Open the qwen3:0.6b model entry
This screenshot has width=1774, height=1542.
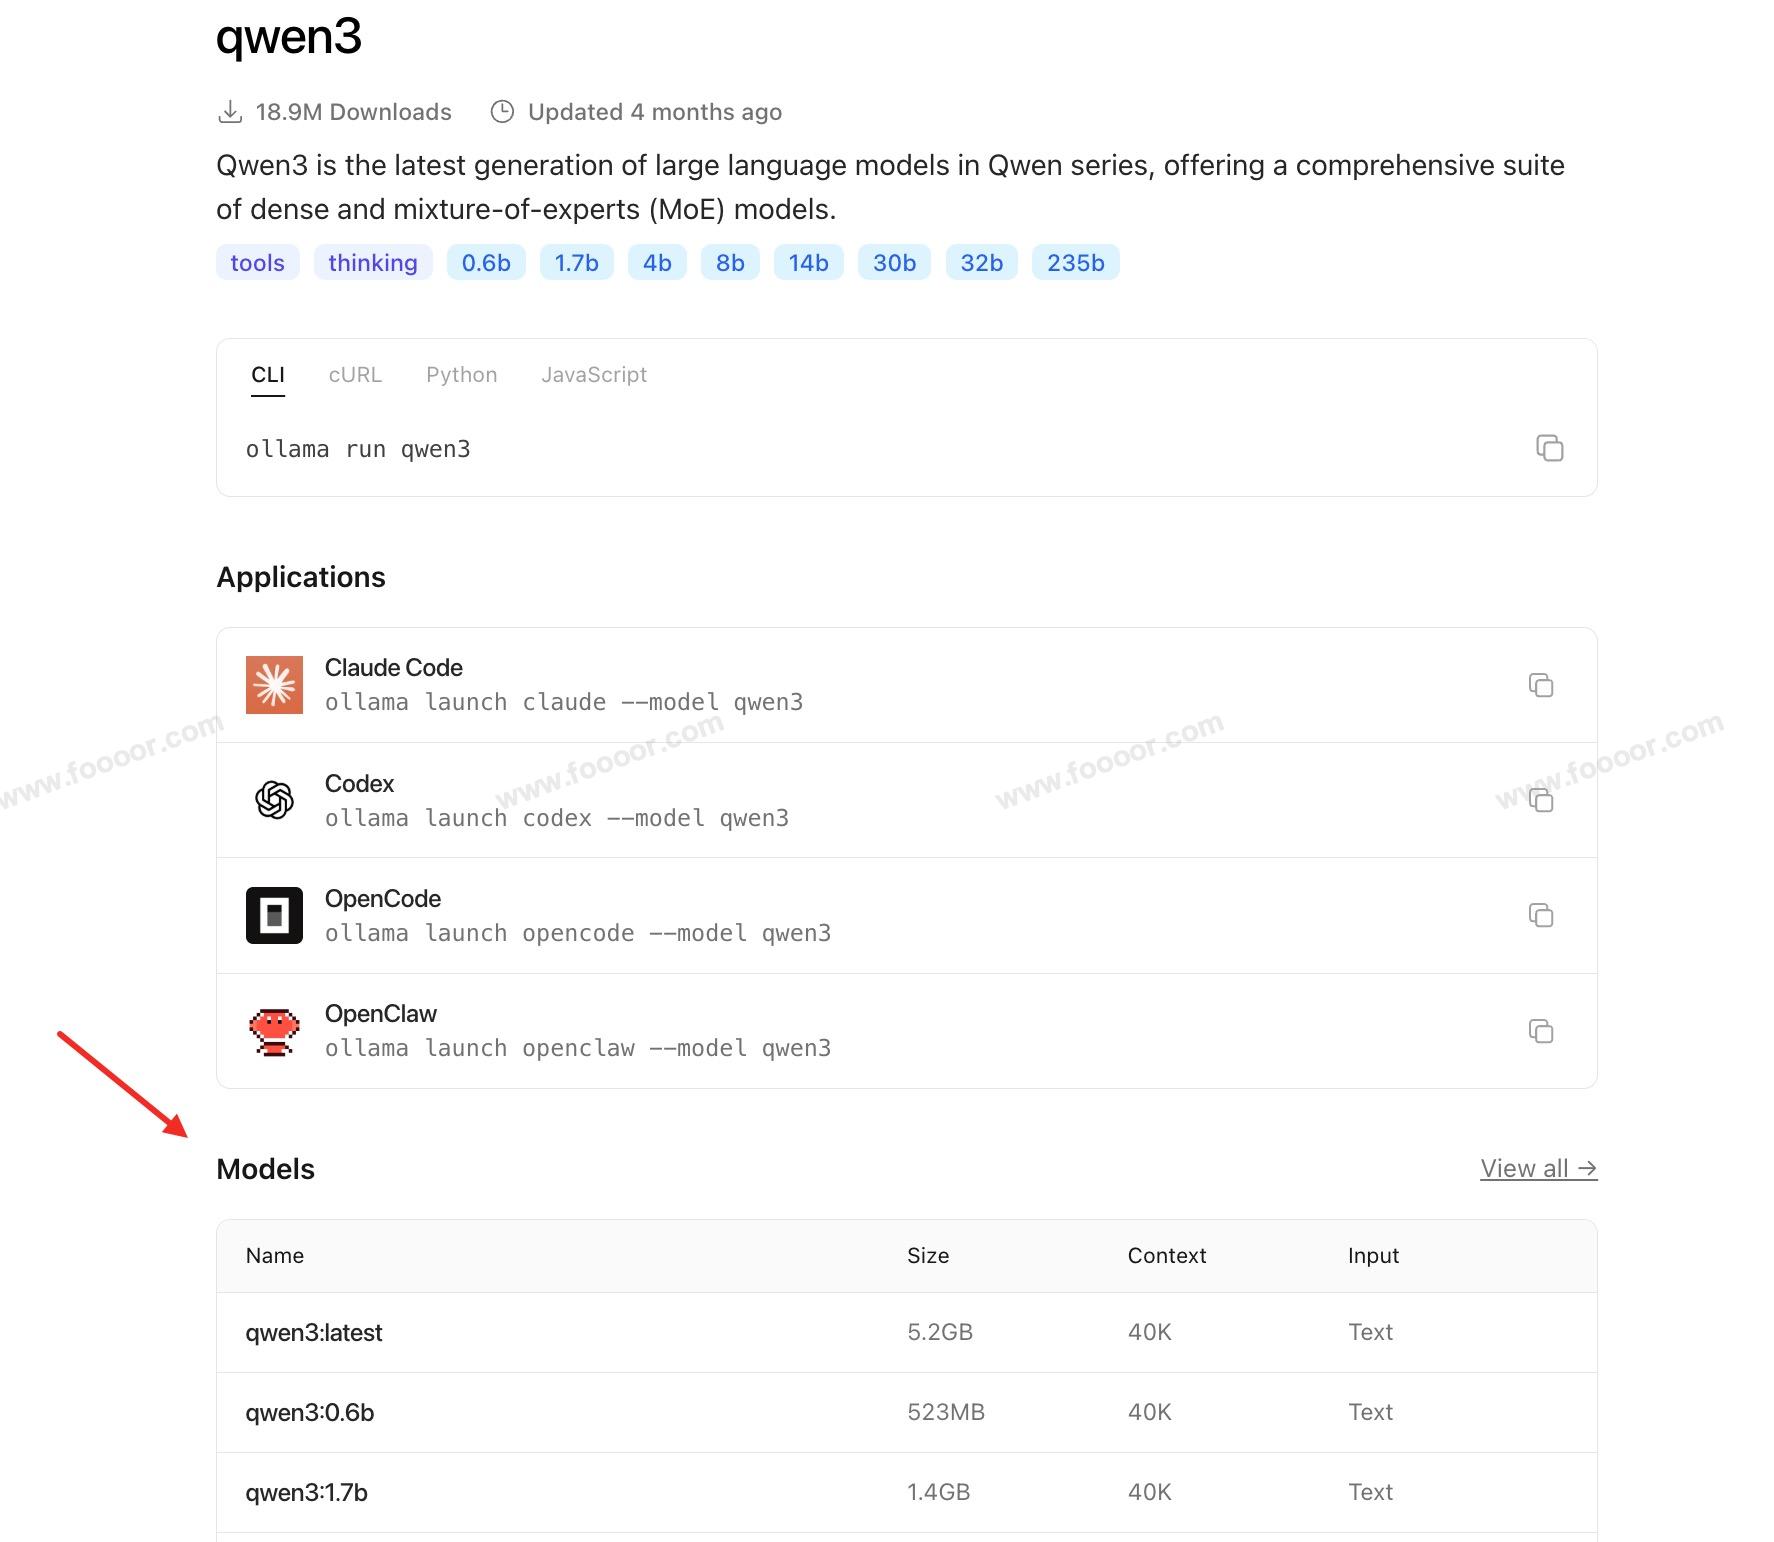(x=310, y=1413)
